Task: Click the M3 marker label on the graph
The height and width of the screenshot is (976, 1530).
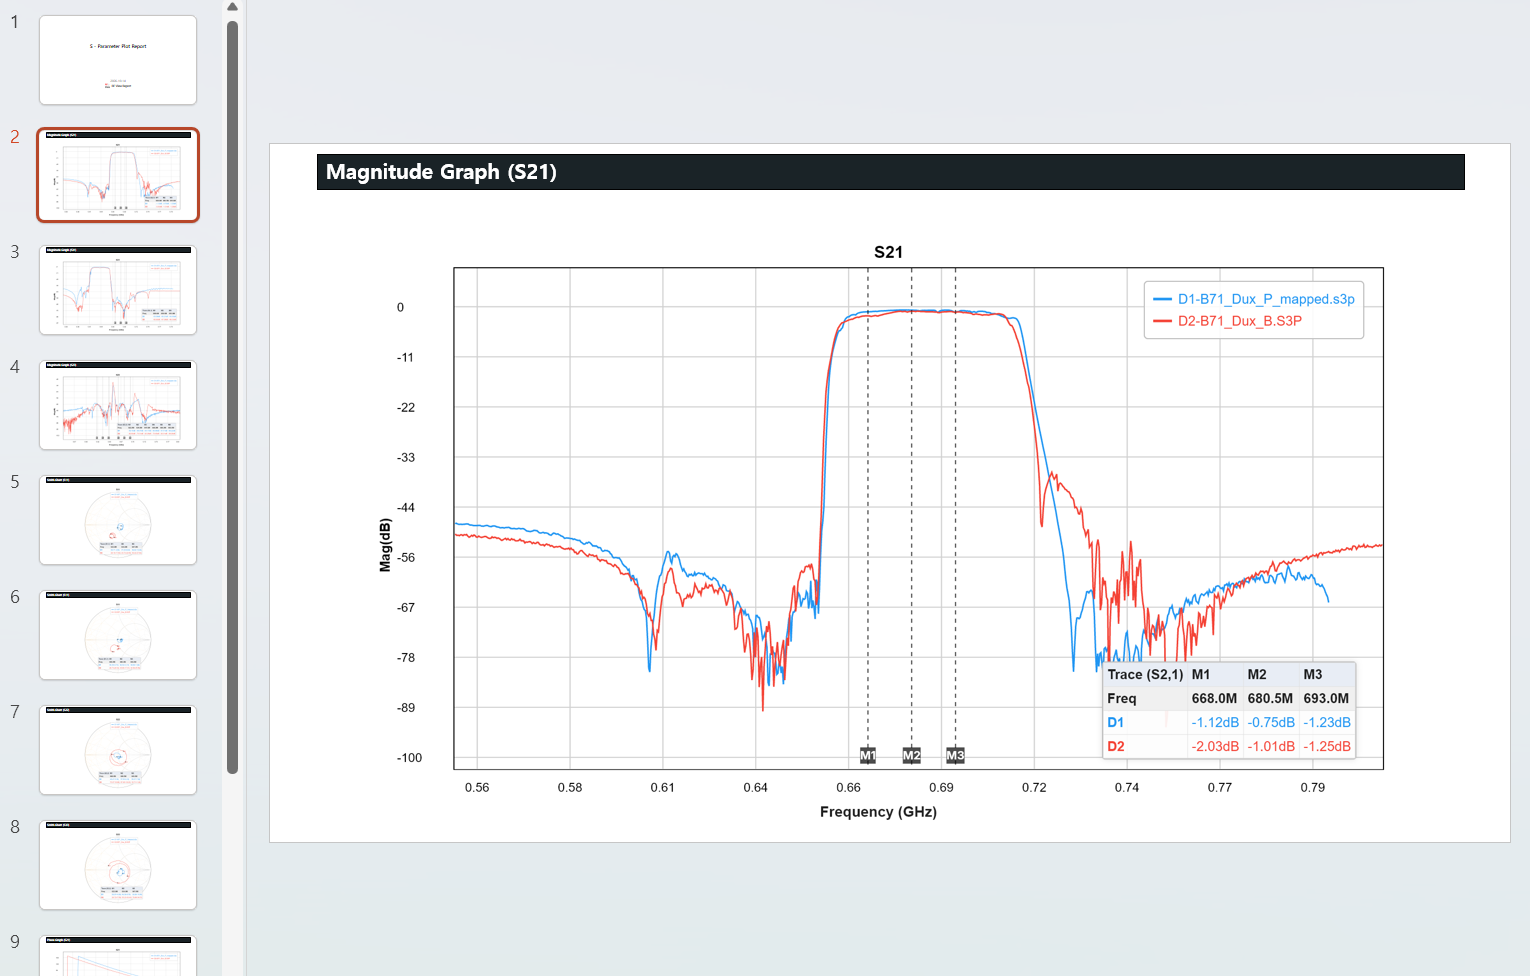Action: tap(956, 756)
